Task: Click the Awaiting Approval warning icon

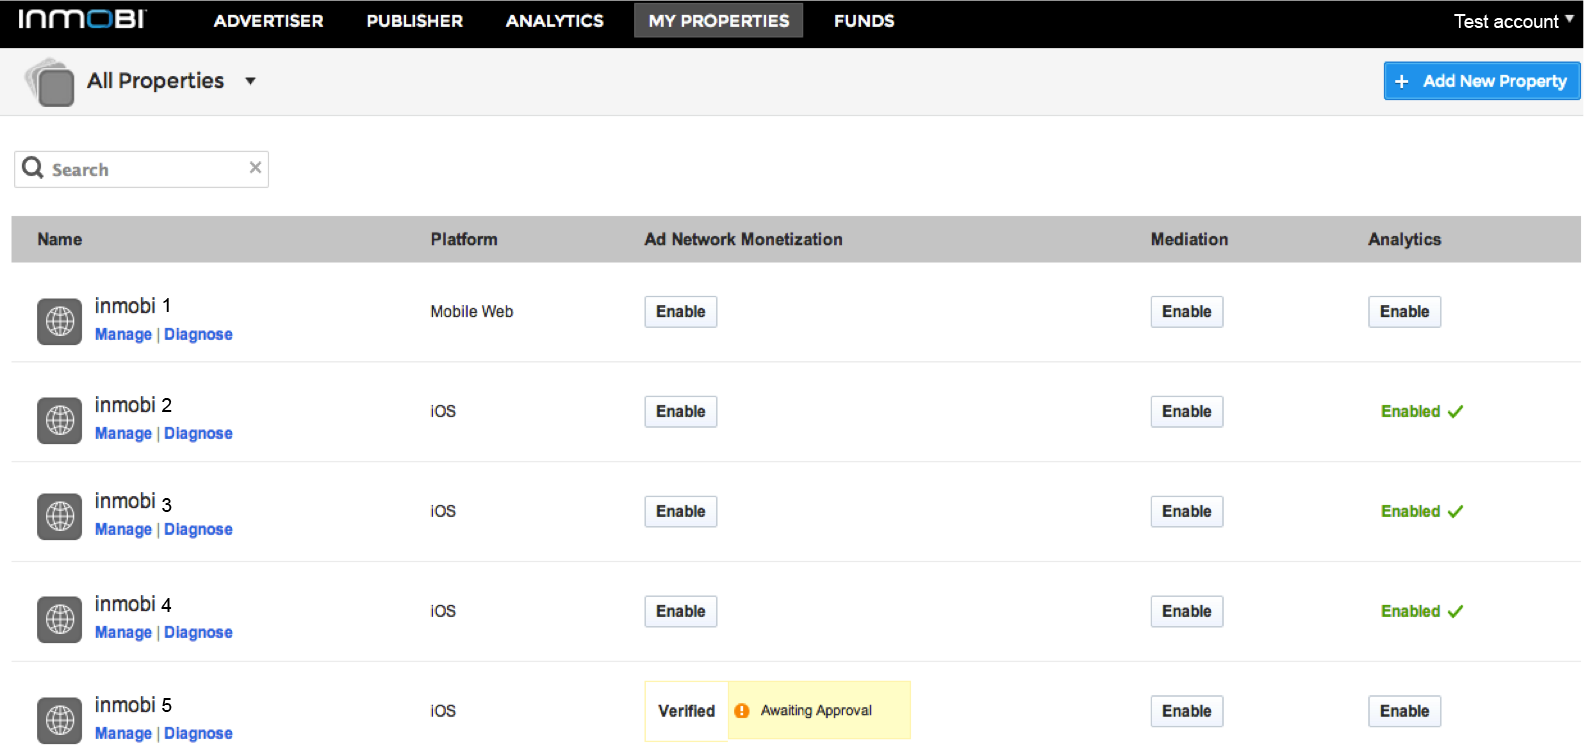Action: point(742,711)
